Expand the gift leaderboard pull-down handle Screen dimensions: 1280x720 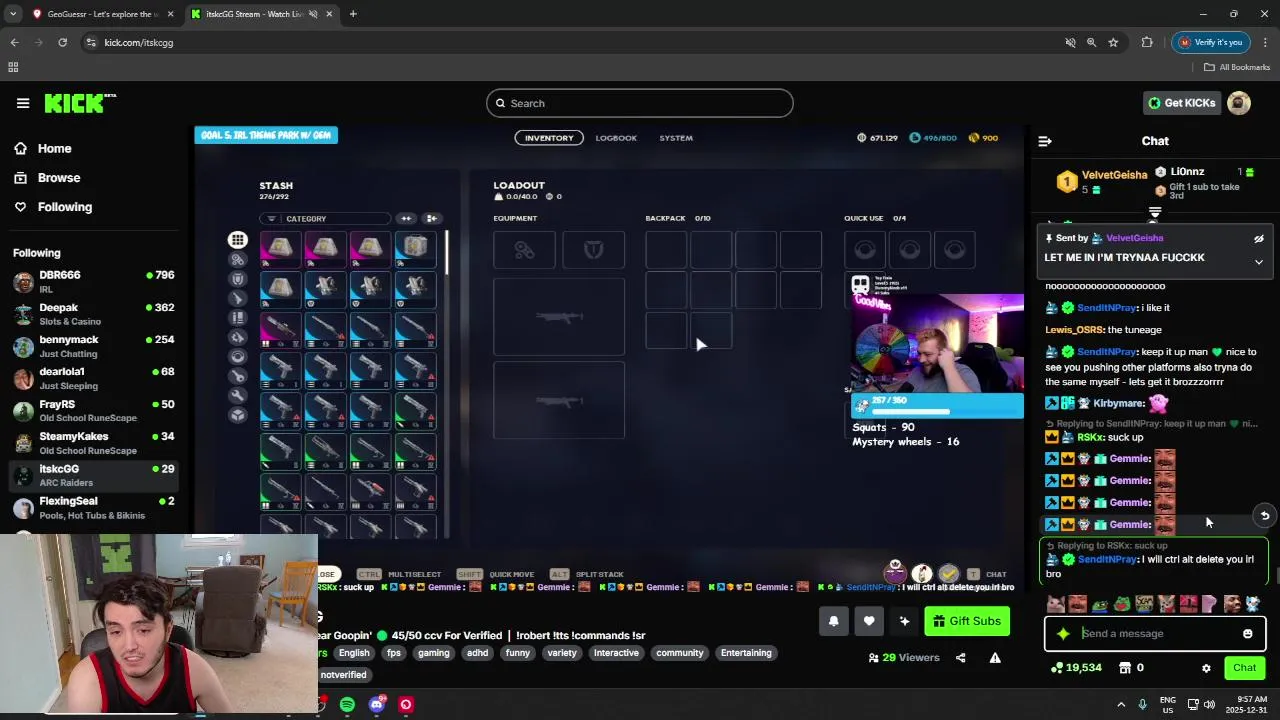(1155, 213)
